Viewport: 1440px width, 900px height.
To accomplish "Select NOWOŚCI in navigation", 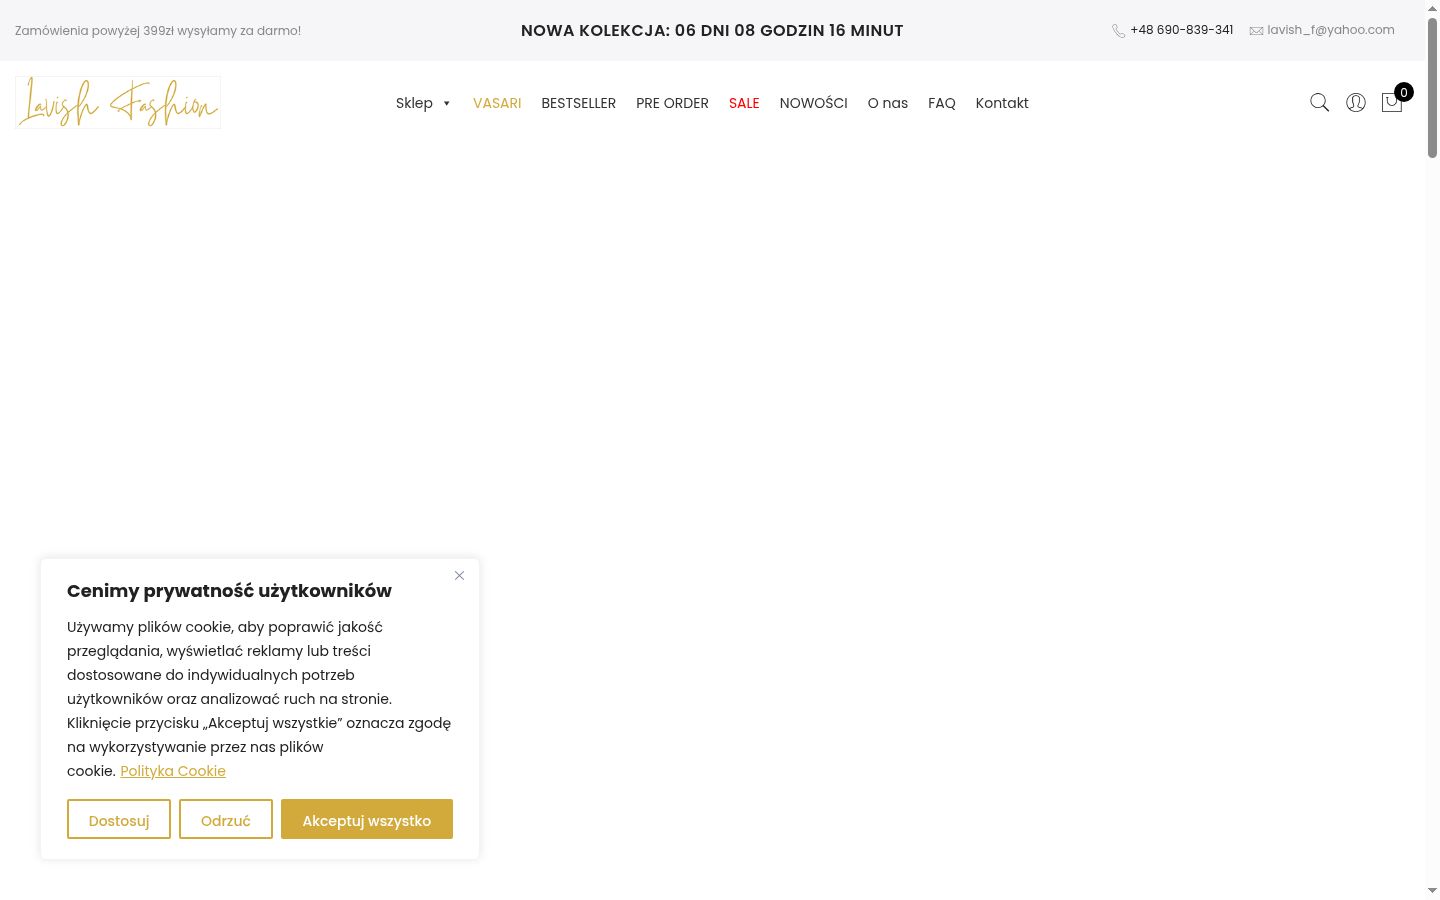I will (813, 103).
